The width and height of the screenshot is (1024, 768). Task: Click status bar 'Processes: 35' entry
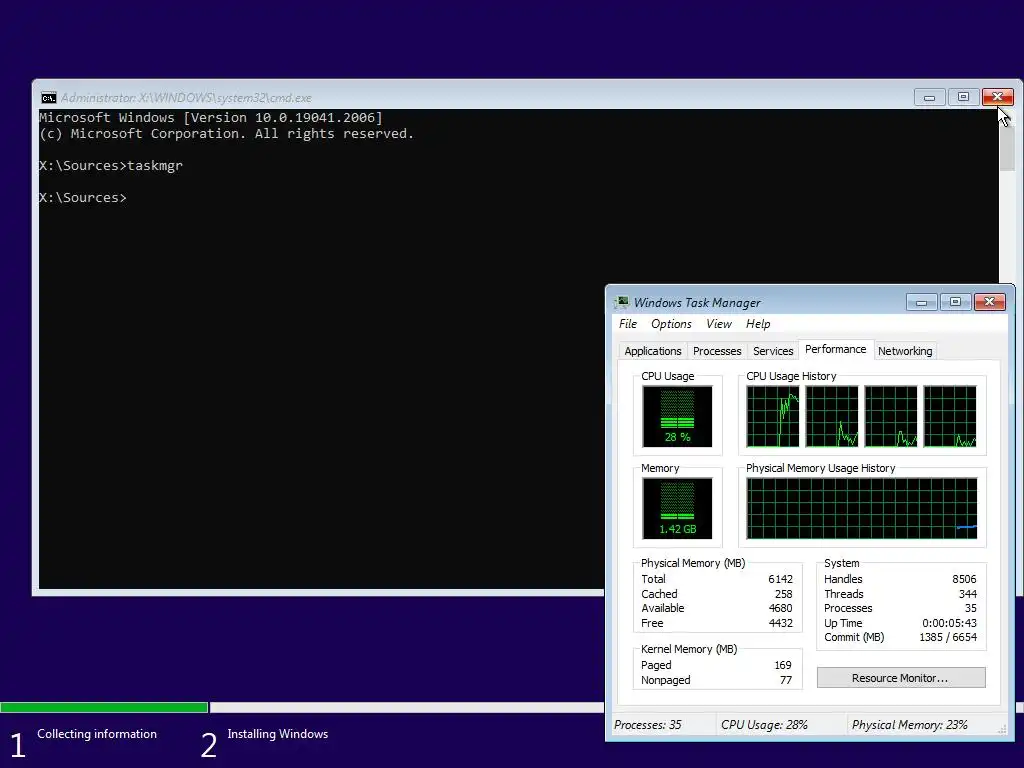(647, 725)
